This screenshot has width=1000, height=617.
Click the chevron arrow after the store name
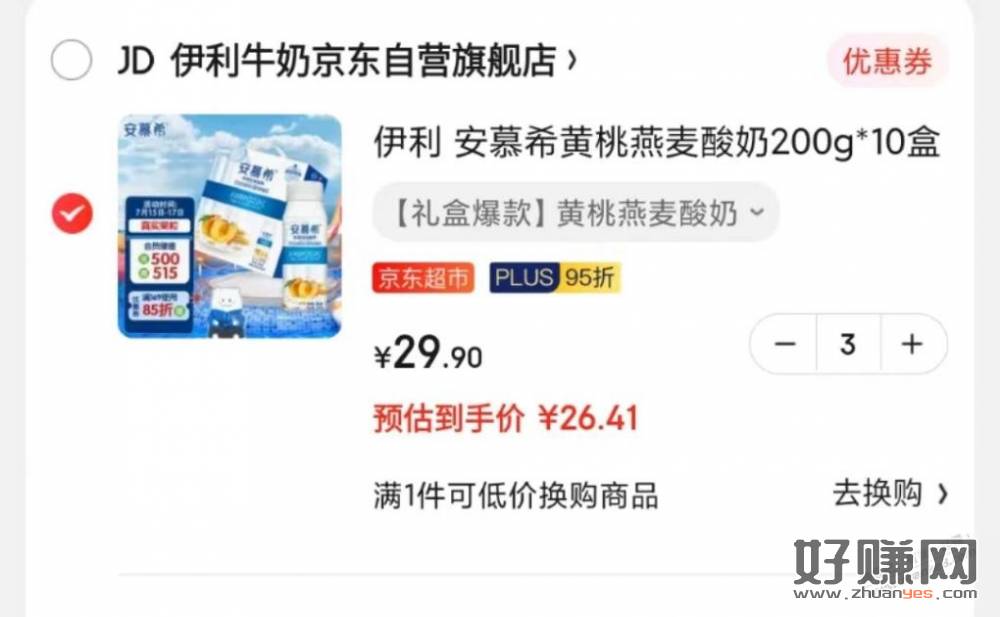coord(572,61)
